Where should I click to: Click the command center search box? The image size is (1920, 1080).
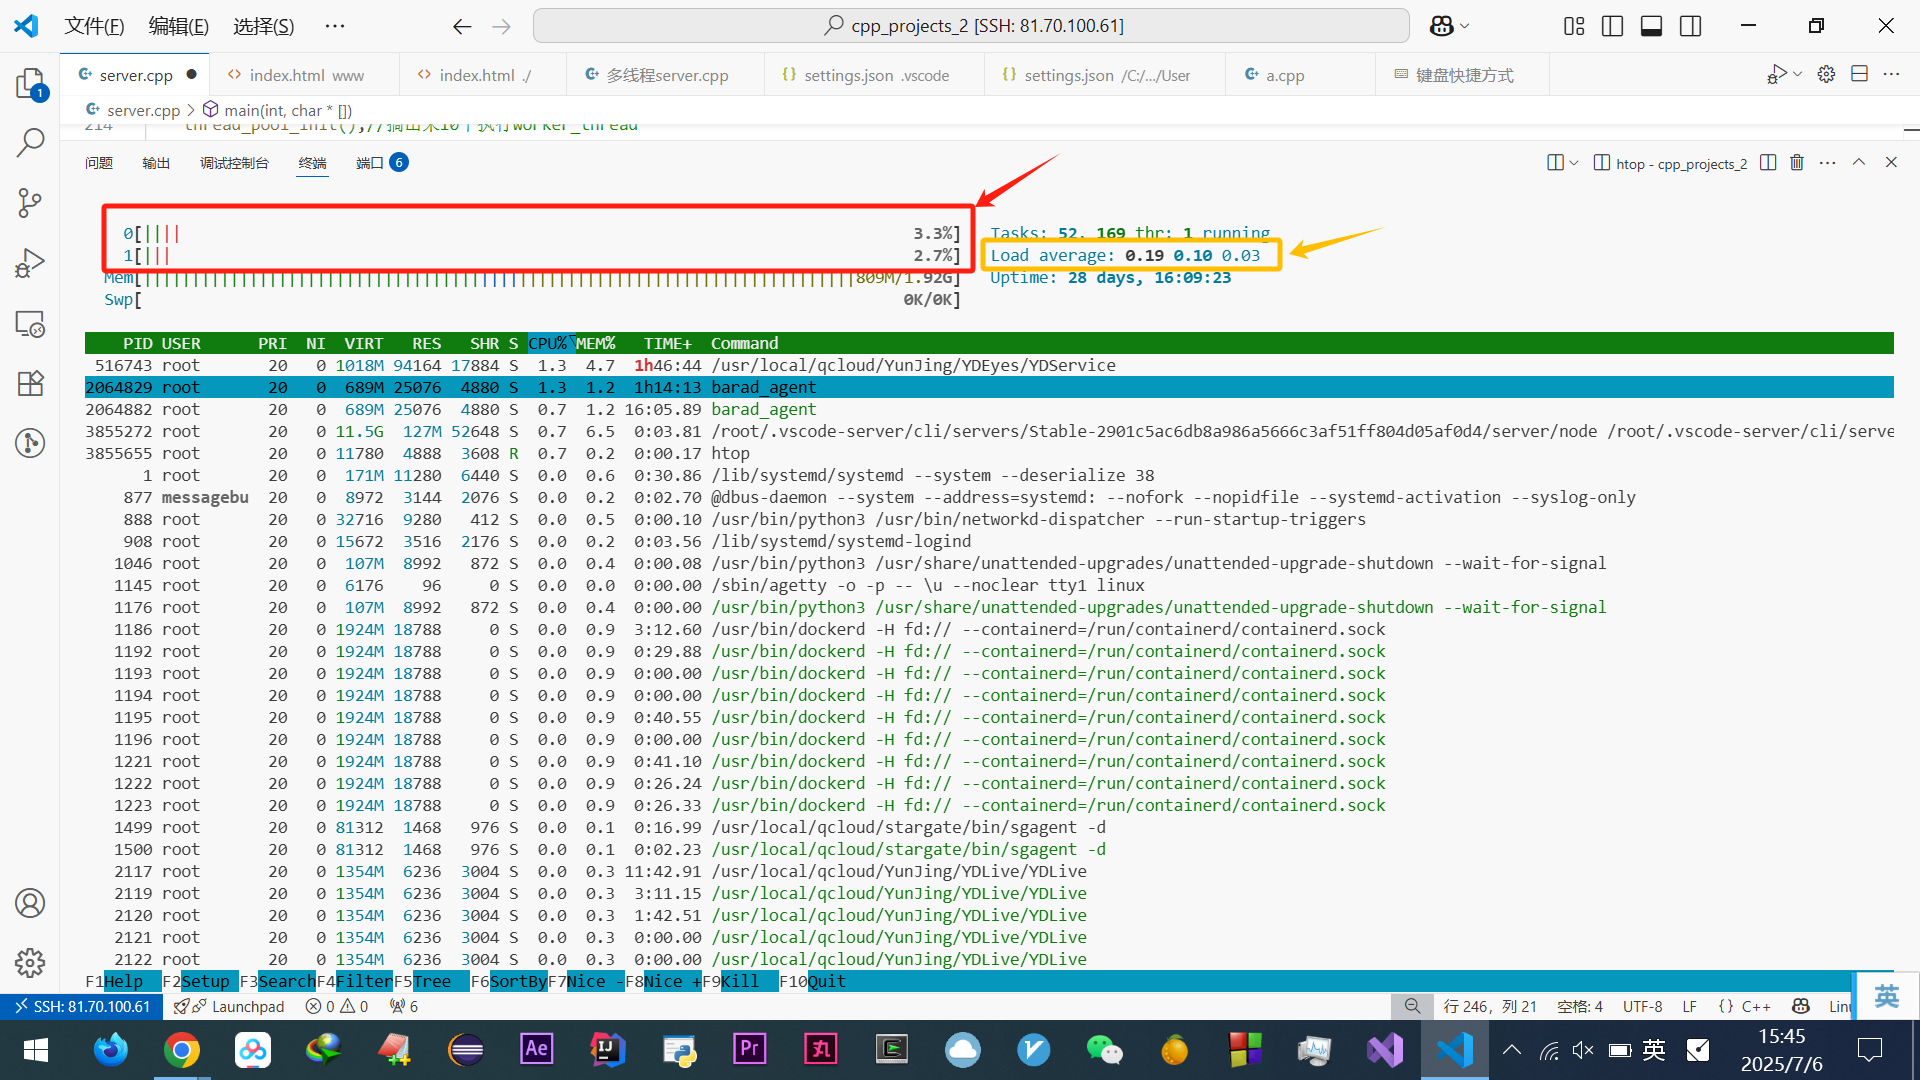tap(971, 26)
